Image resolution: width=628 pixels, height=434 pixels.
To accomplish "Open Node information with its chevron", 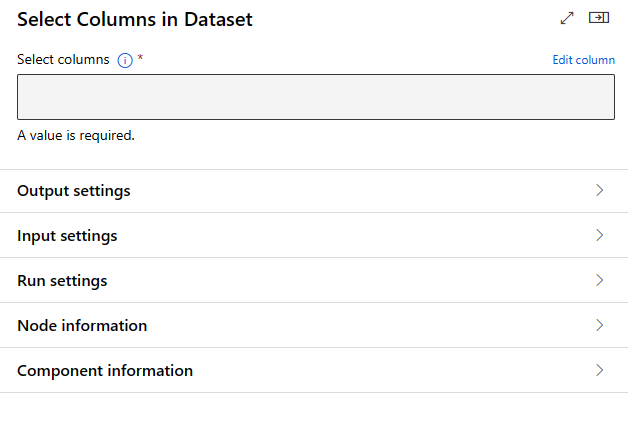I will tap(600, 326).
